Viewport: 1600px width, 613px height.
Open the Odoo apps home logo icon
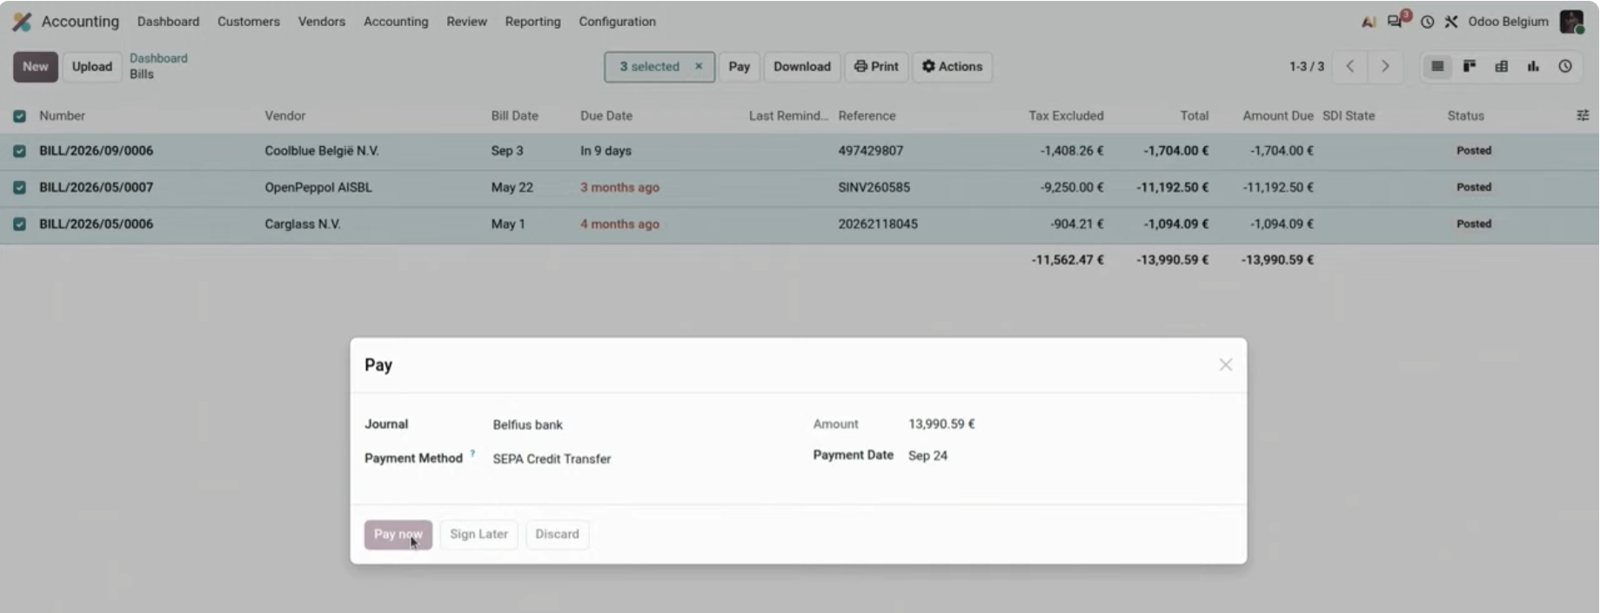coord(22,21)
